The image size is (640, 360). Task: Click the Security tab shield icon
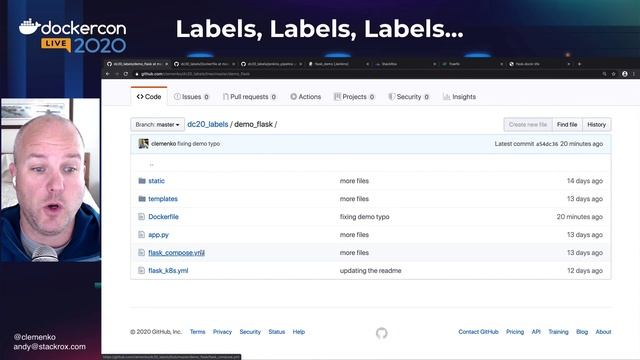coord(391,97)
